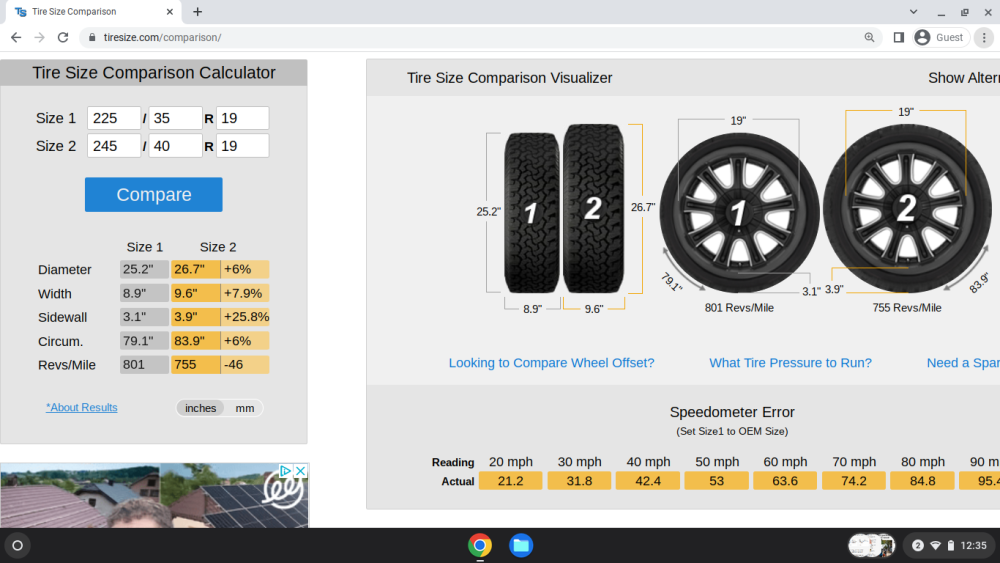
Task: Select actual speed 42.4 cell
Action: click(x=648, y=481)
